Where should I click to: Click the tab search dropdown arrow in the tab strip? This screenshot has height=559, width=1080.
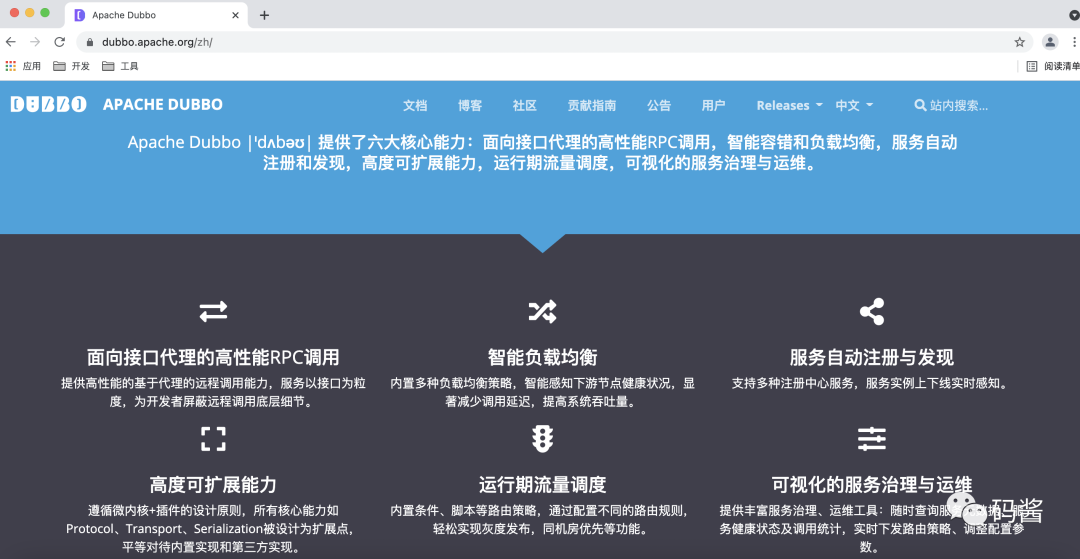1074,15
